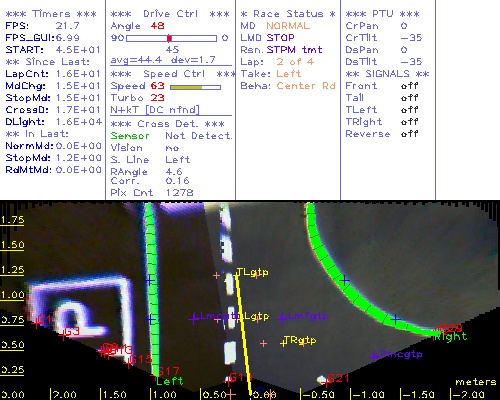The image size is (500, 400).
Task: Select the purple Lmfgtp marker
Action: (282, 319)
